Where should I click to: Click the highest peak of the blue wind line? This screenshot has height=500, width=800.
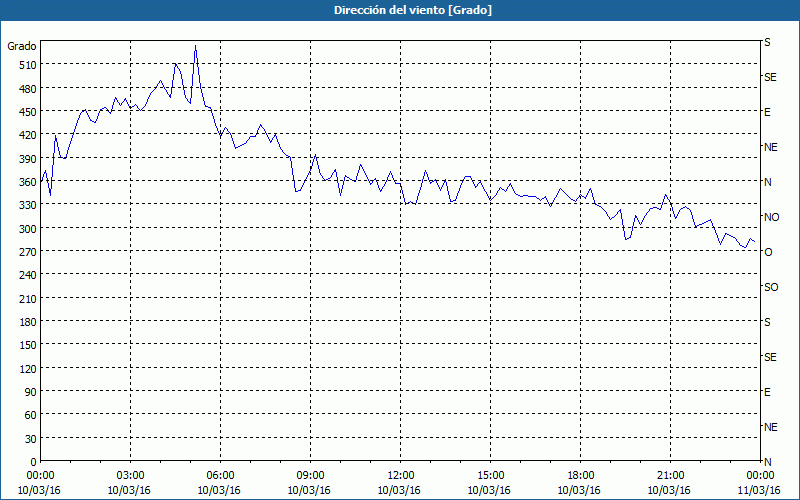point(195,46)
